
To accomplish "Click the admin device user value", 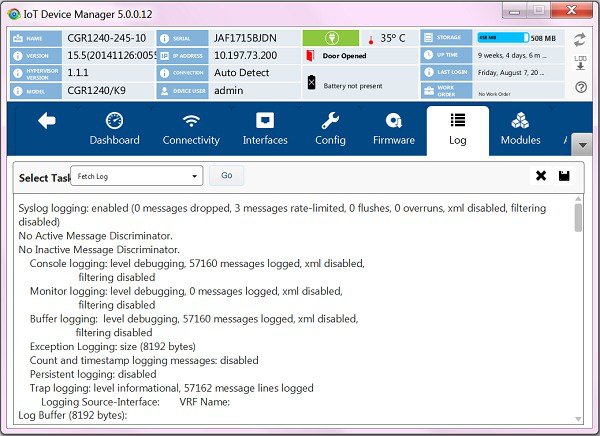I will click(228, 91).
